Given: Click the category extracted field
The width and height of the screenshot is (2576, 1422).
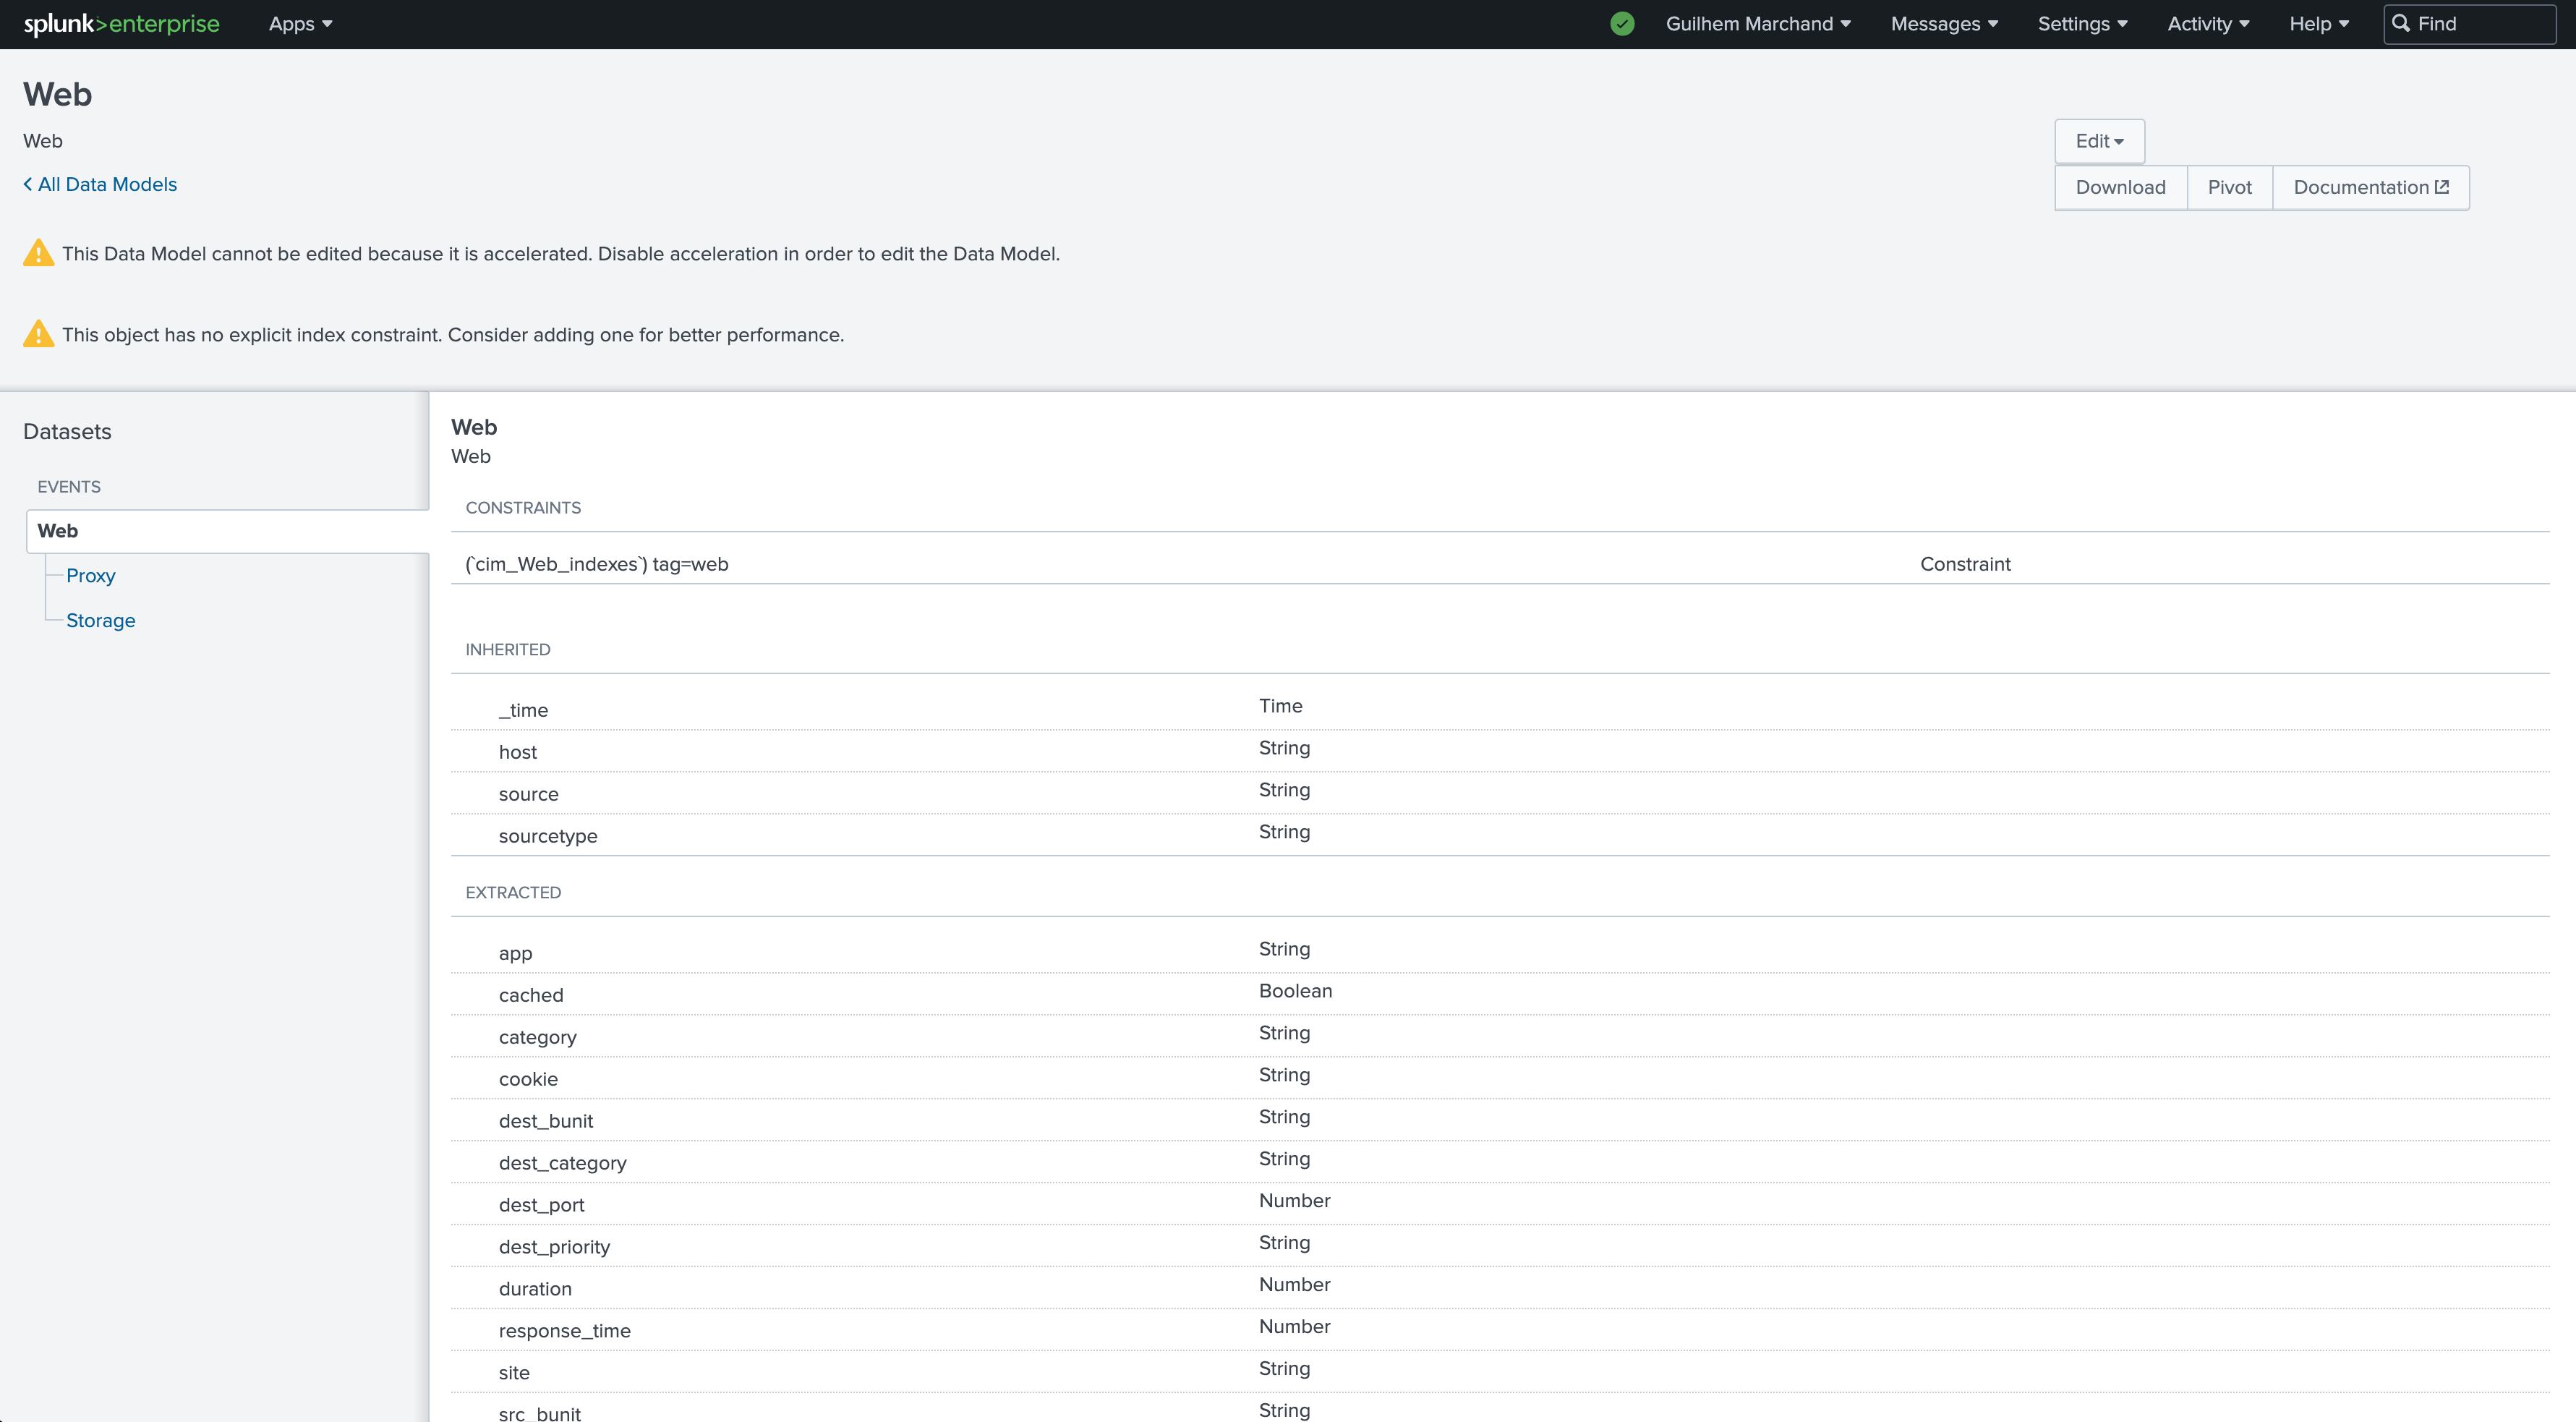Looking at the screenshot, I should point(537,1037).
